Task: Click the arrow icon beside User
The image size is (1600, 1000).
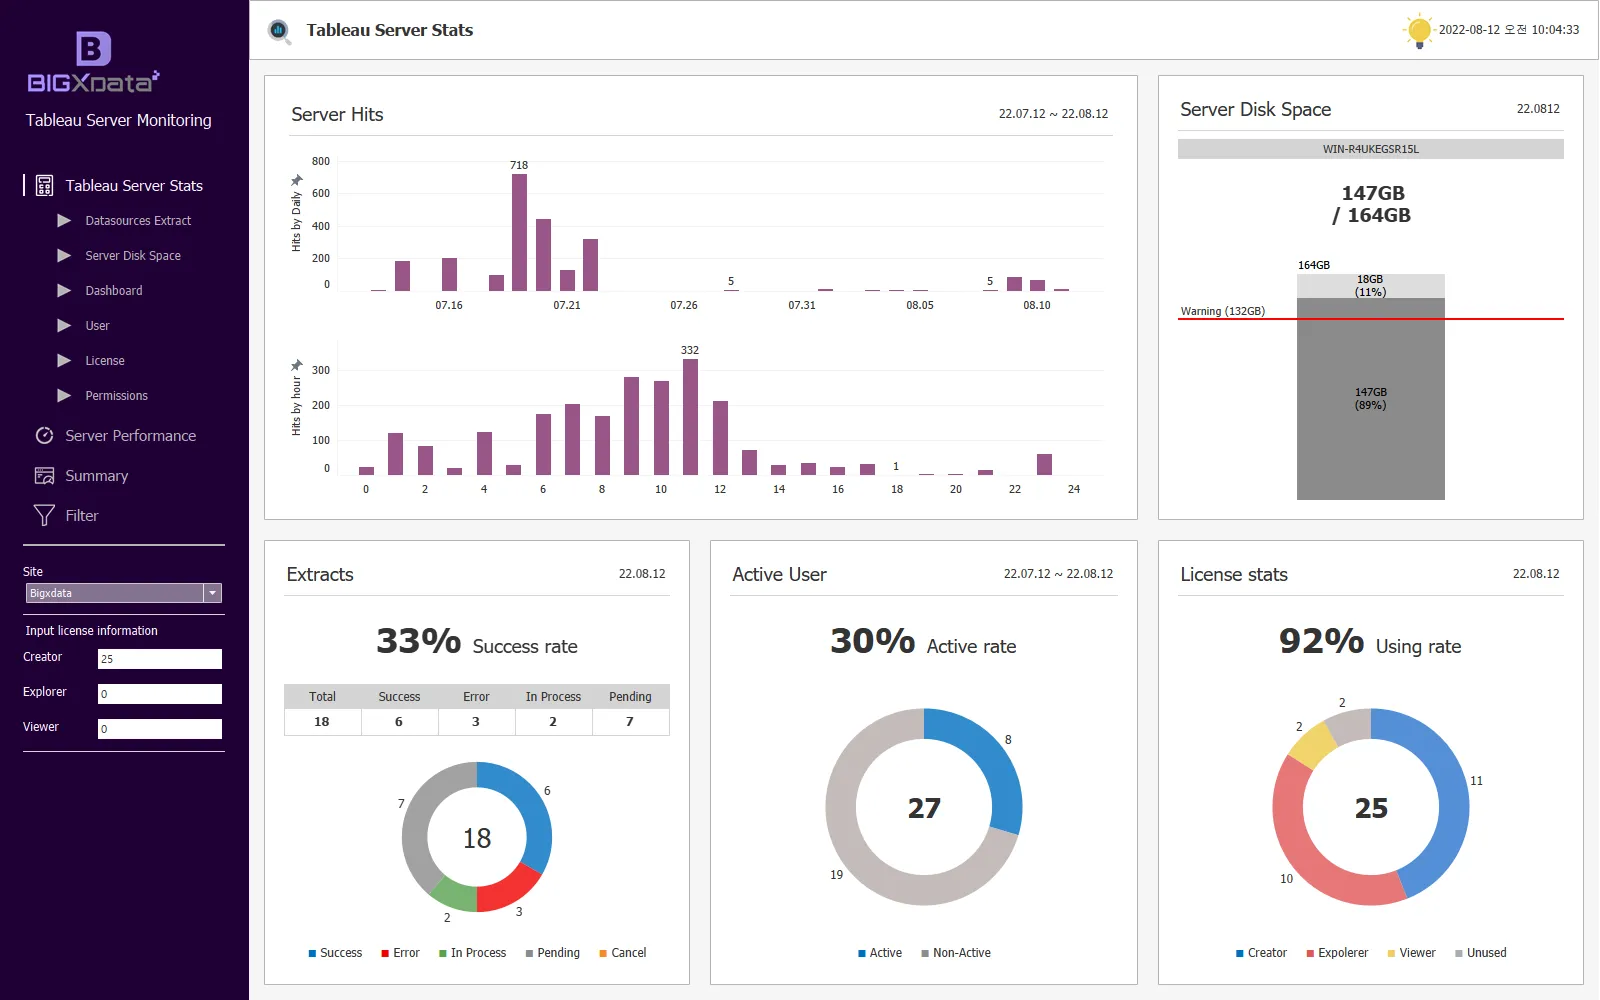Action: point(64,325)
